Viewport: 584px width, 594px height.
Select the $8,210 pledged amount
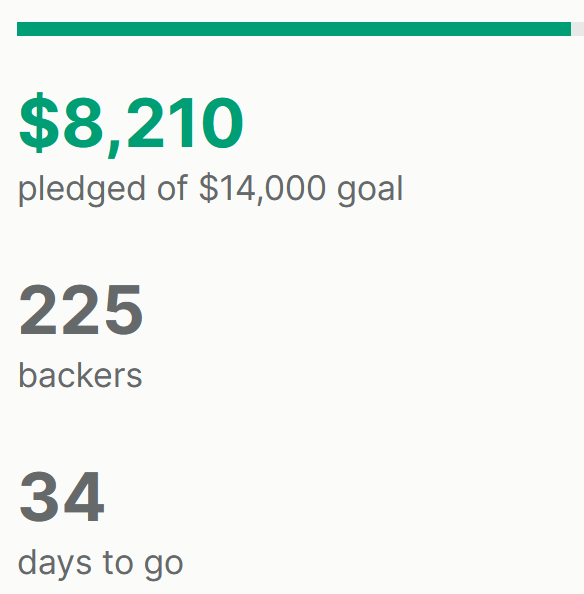(x=131, y=125)
